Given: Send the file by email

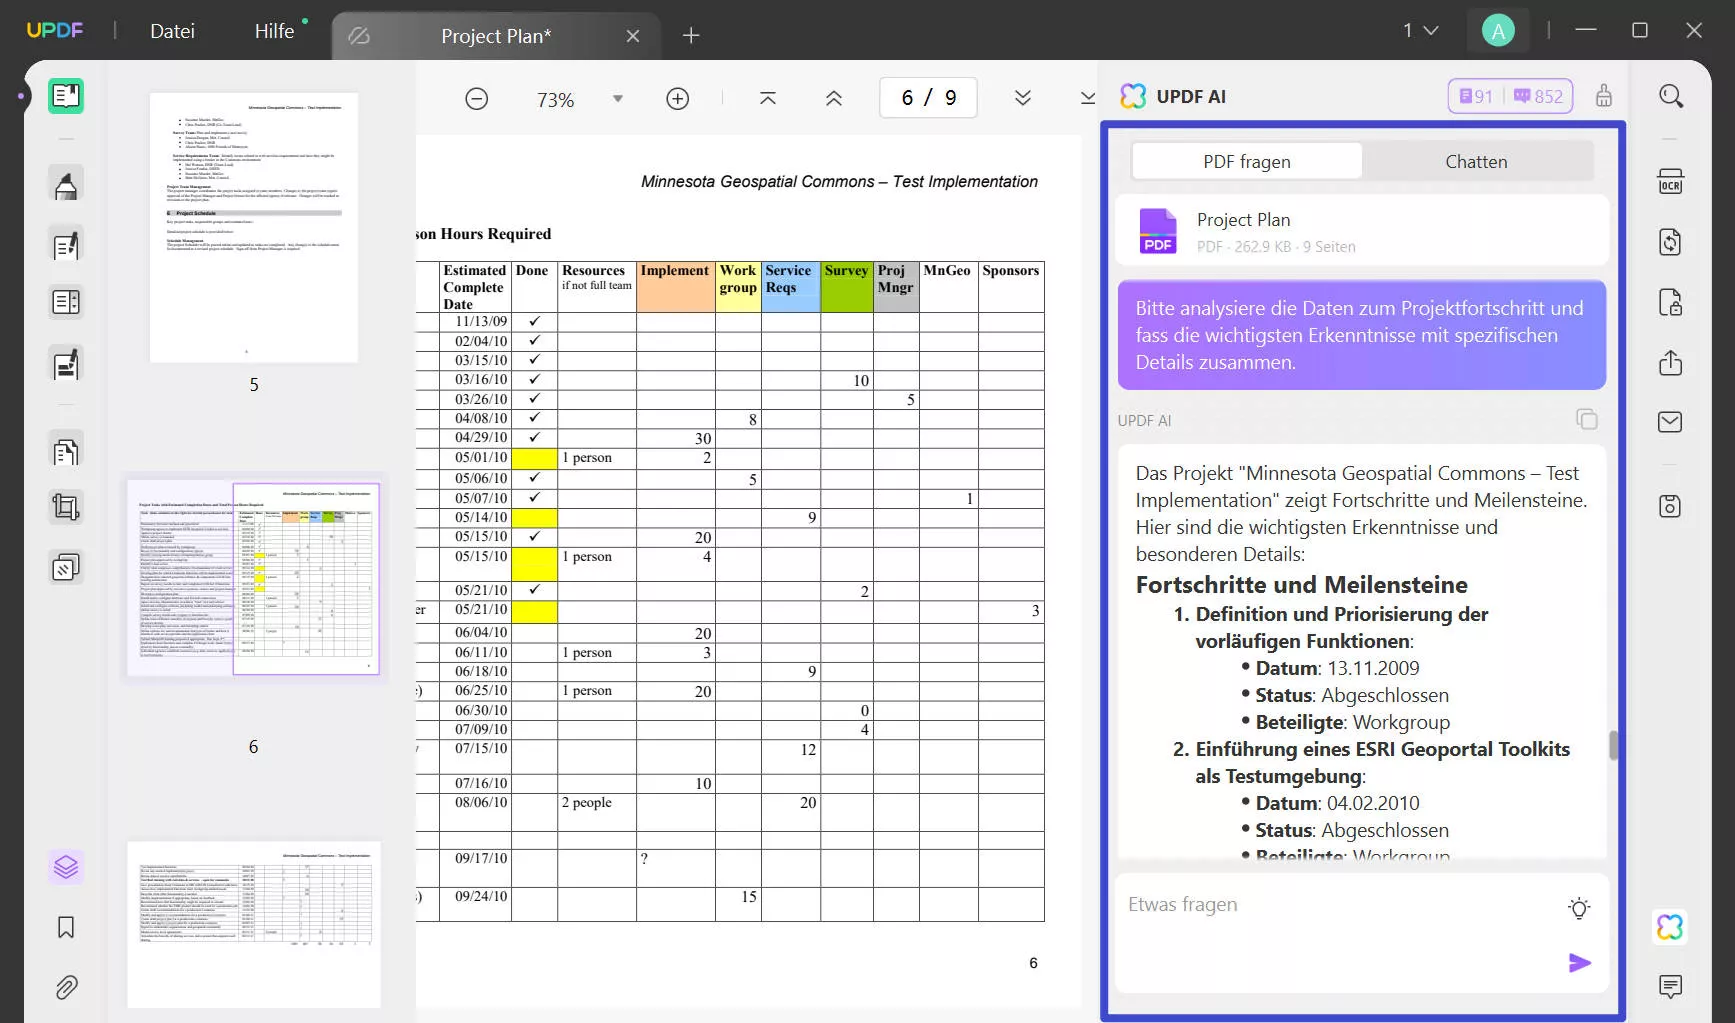Looking at the screenshot, I should tap(1671, 422).
